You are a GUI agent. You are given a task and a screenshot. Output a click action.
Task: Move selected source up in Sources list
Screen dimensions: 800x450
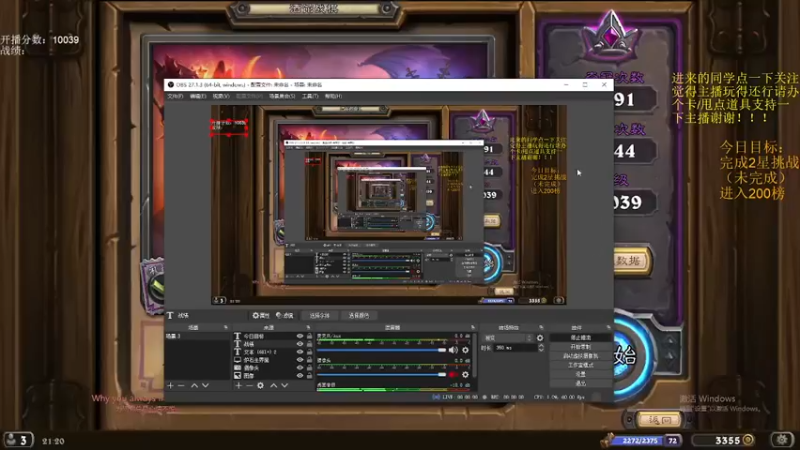273,386
